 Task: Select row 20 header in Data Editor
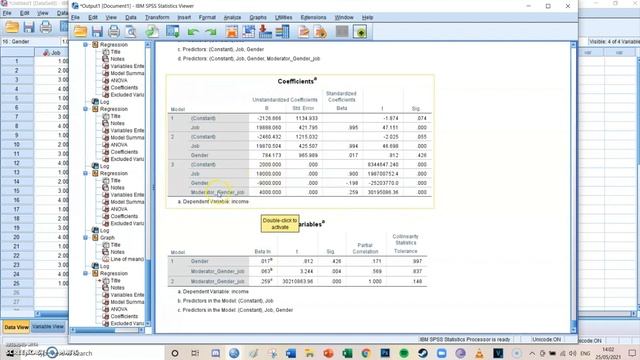click(x=17, y=237)
